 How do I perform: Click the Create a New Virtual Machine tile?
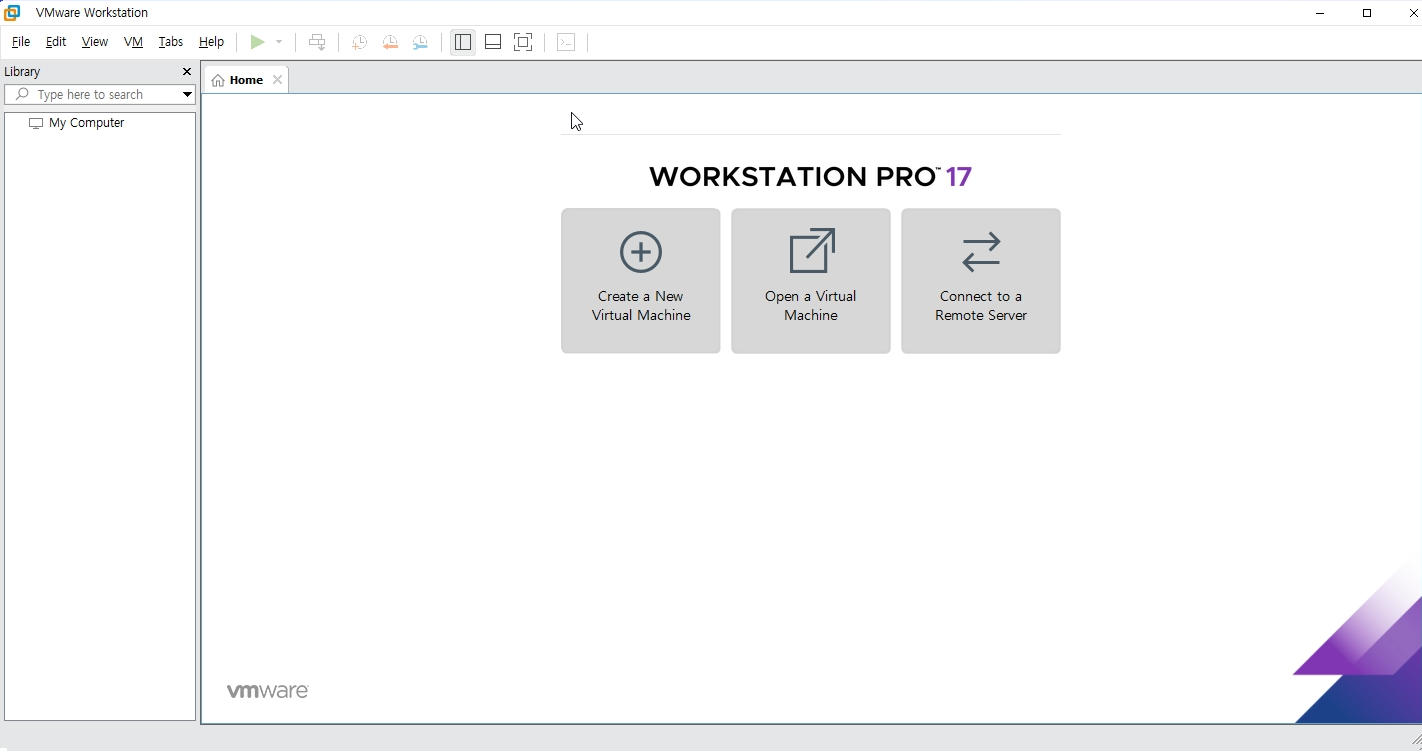(641, 281)
